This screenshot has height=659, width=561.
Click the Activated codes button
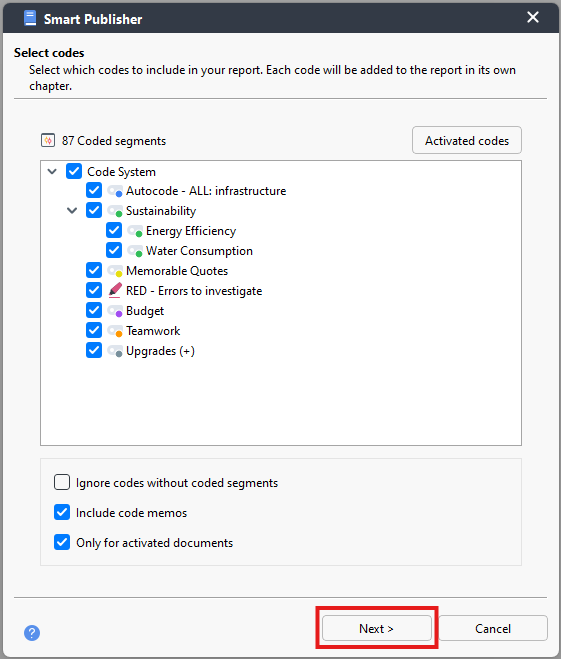click(x=467, y=140)
